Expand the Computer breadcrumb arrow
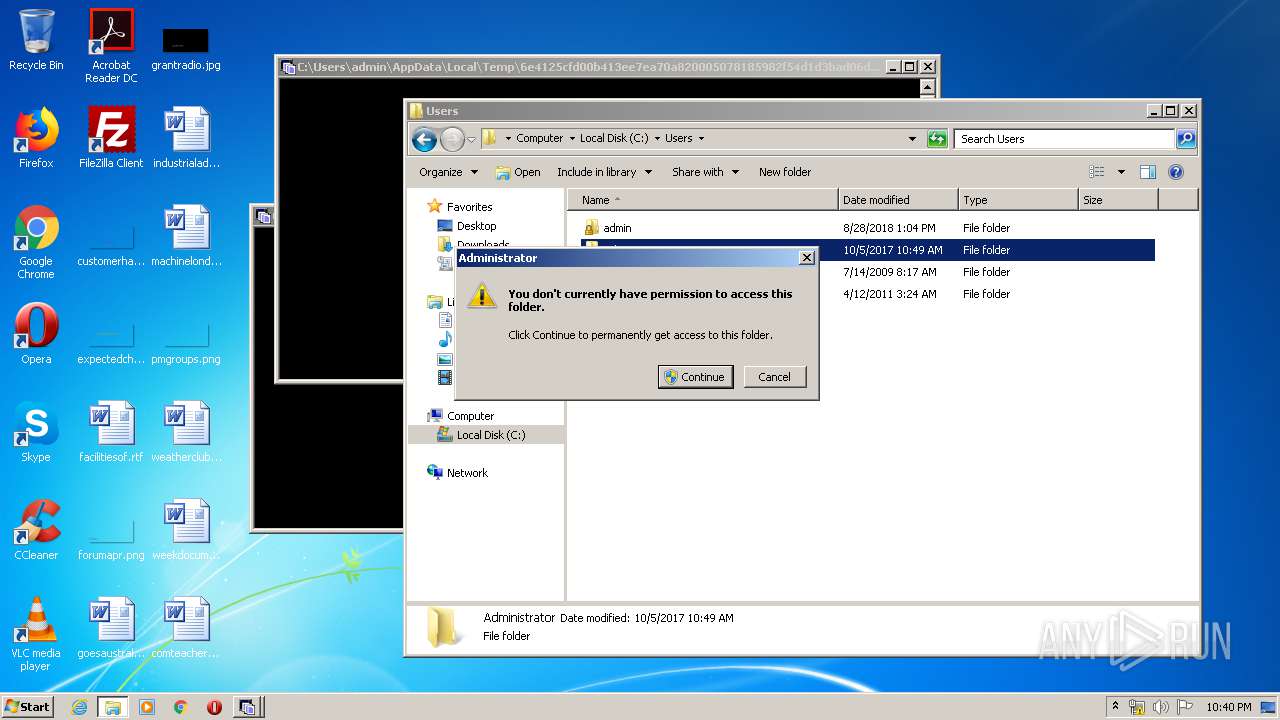Image resolution: width=1280 pixels, height=720 pixels. (x=571, y=139)
